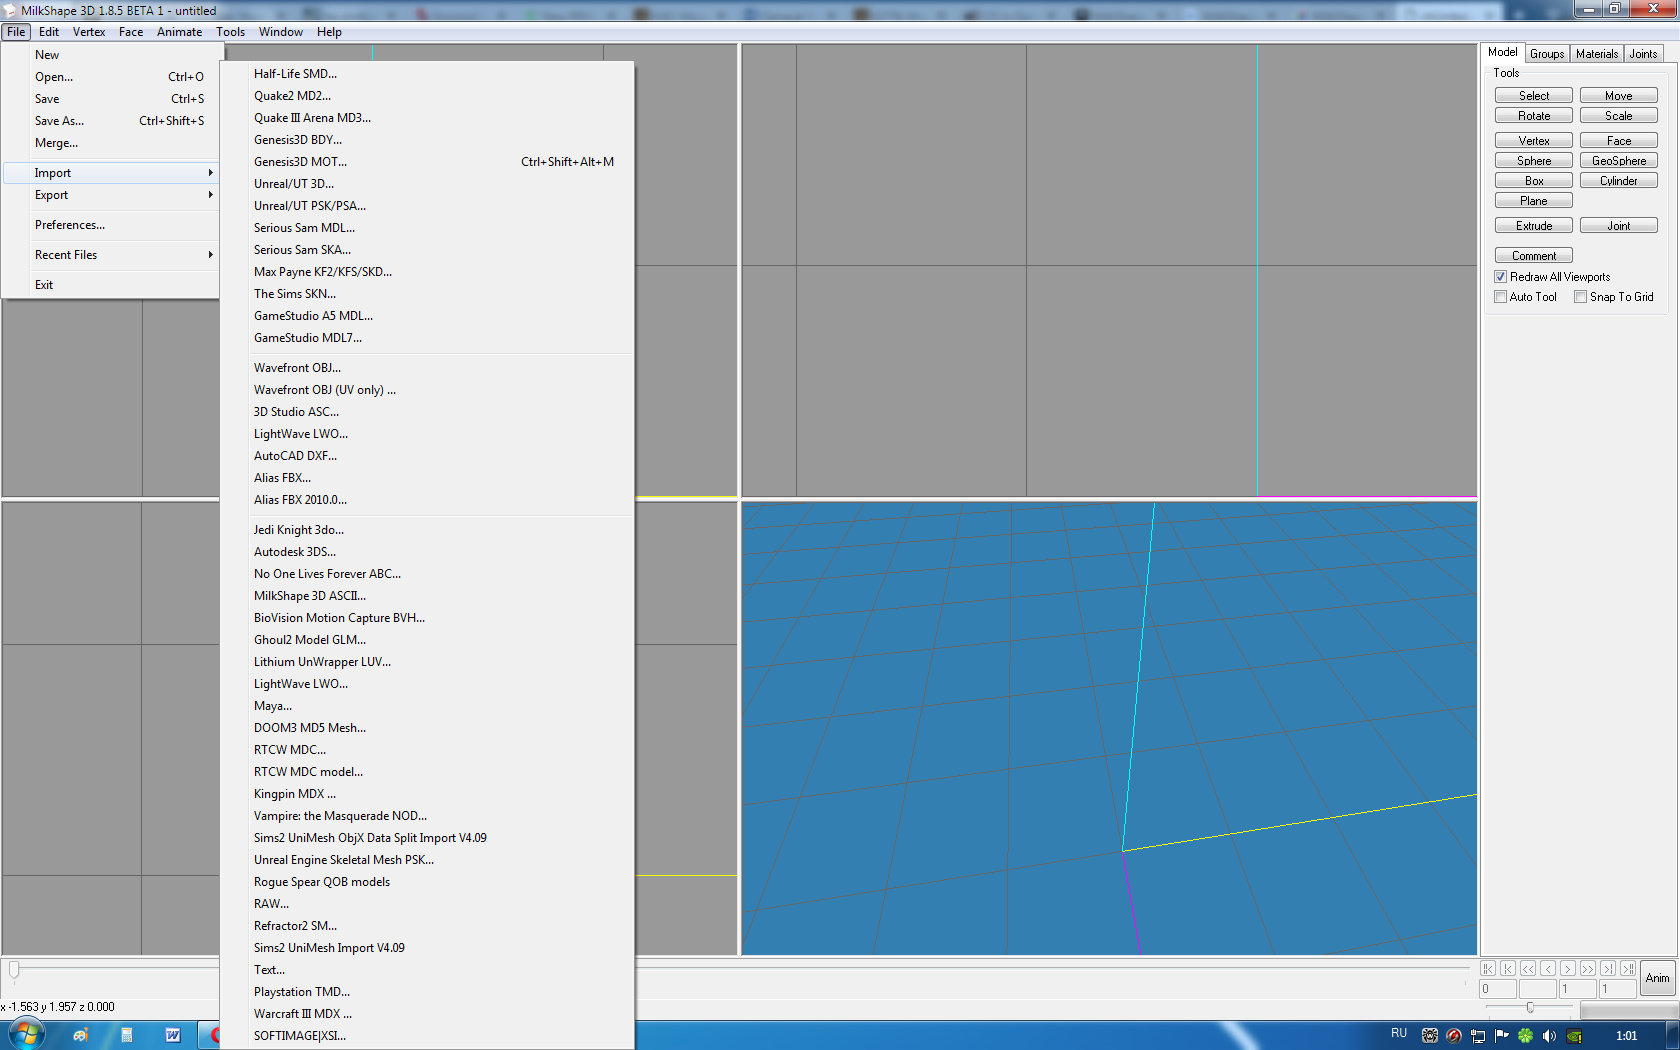The height and width of the screenshot is (1050, 1680).
Task: Step forward one frame
Action: tap(1568, 968)
